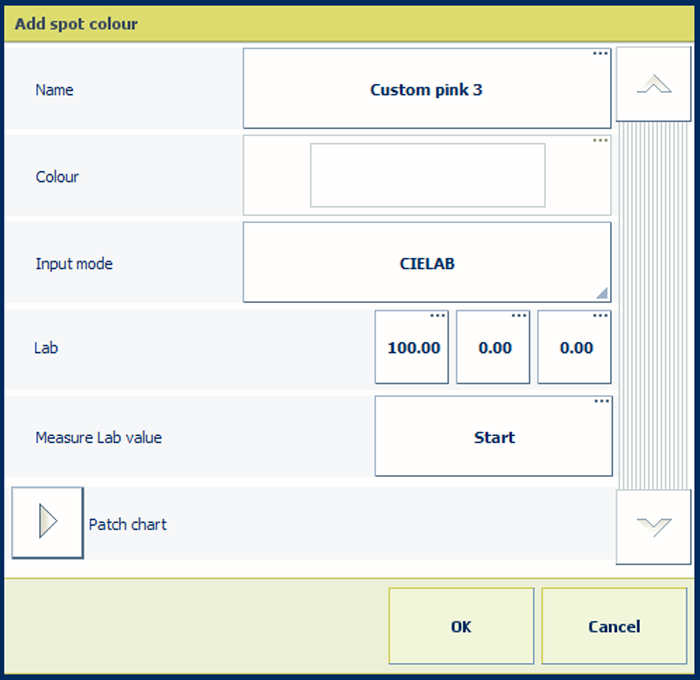Image resolution: width=700 pixels, height=680 pixels.
Task: Cancel the Add spot colour dialog
Action: click(614, 626)
